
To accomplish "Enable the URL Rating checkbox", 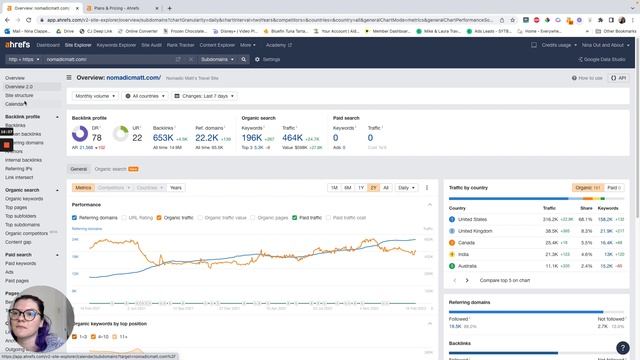I will 124,218.
